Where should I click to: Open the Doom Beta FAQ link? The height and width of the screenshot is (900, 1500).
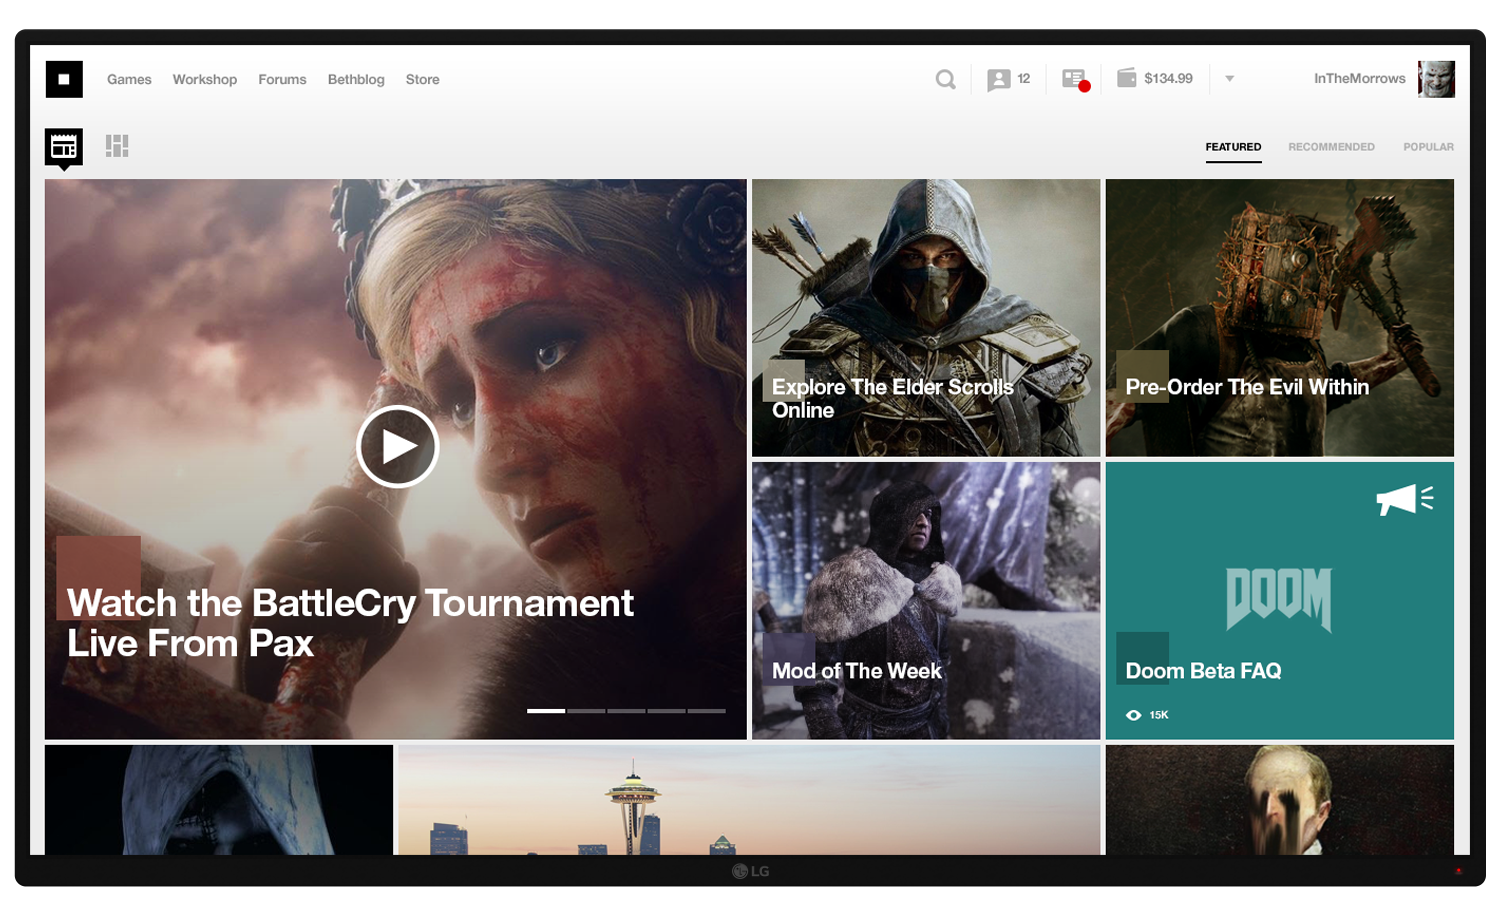[1203, 671]
